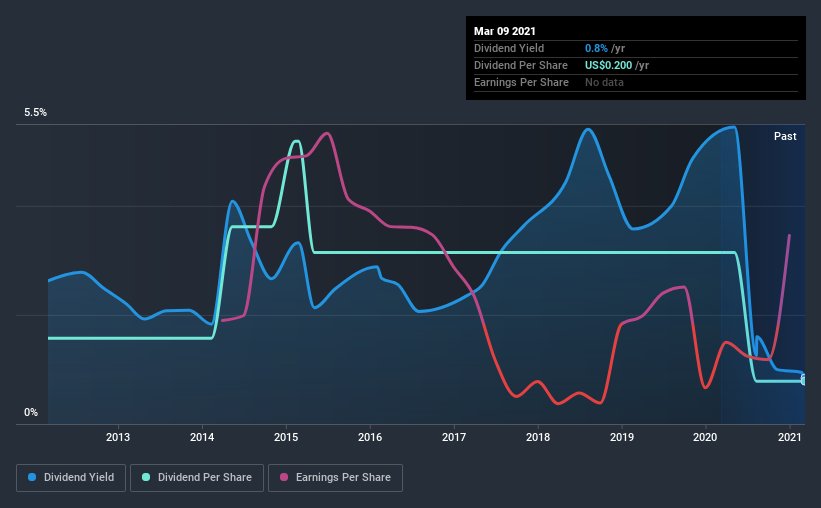The width and height of the screenshot is (821, 508).
Task: Click the blue Dividend Yield legend dot
Action: [x=32, y=477]
